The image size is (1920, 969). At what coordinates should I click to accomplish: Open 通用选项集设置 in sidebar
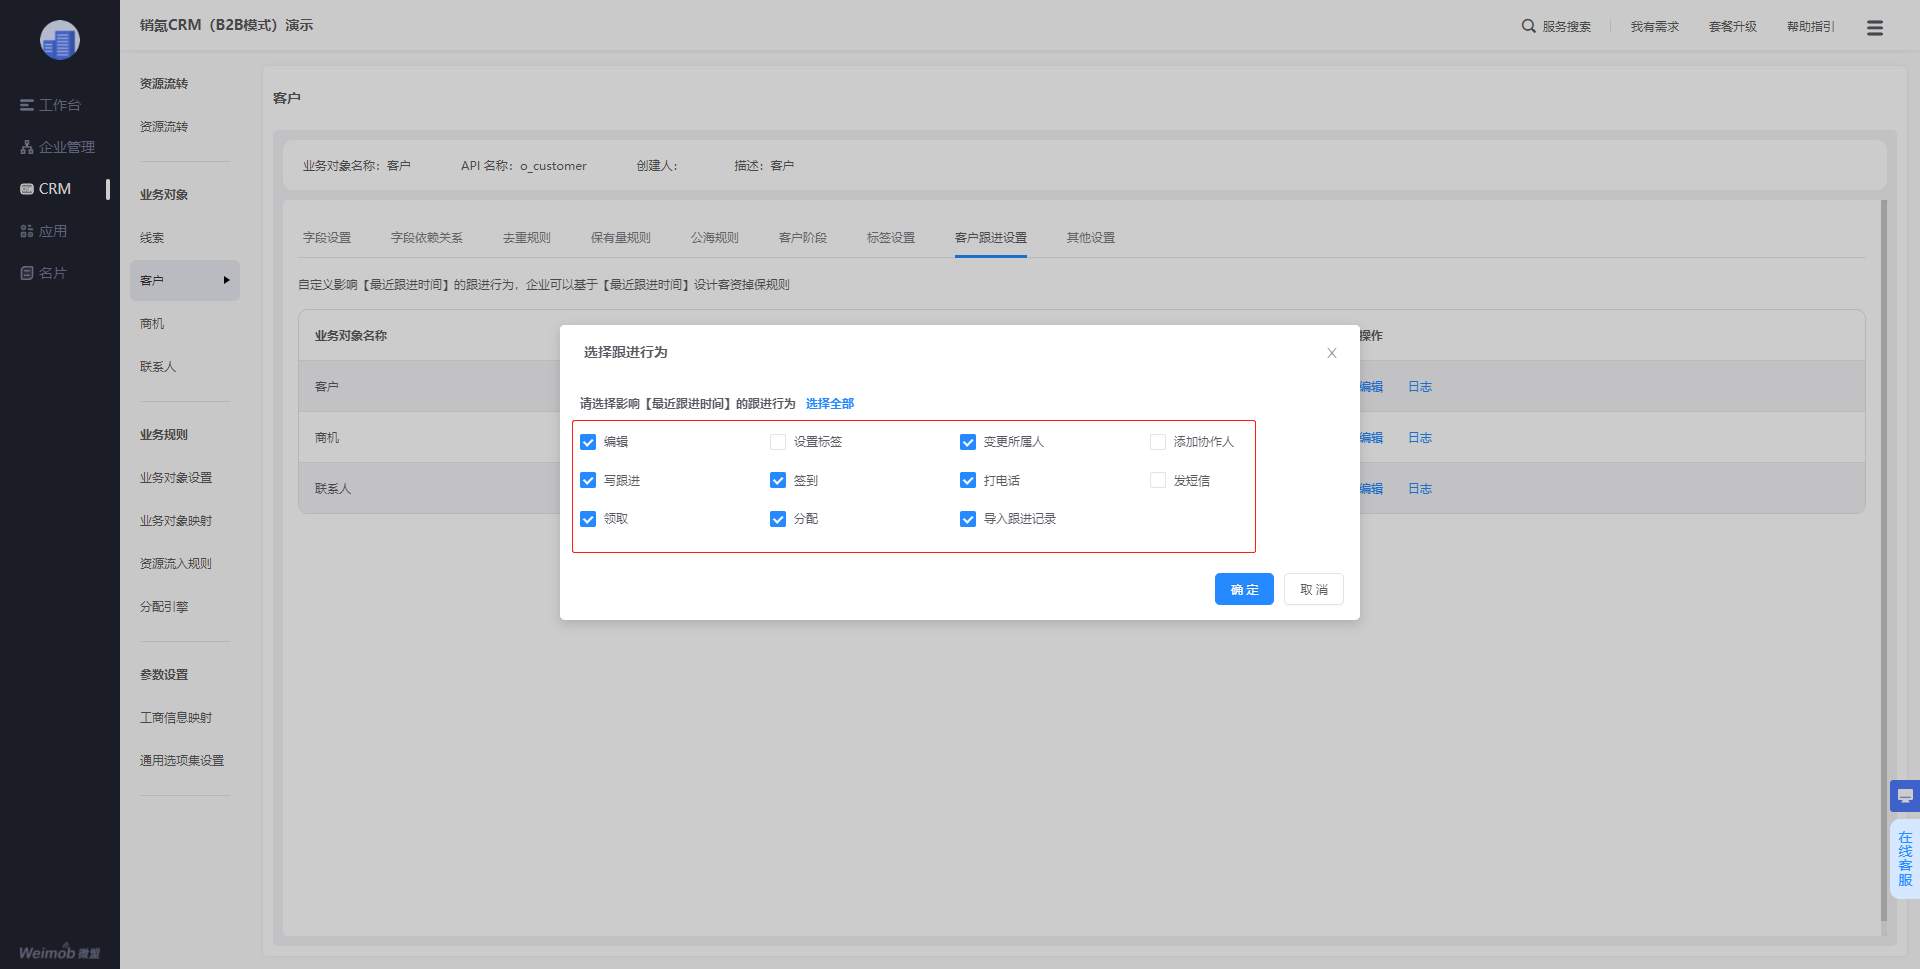[182, 761]
